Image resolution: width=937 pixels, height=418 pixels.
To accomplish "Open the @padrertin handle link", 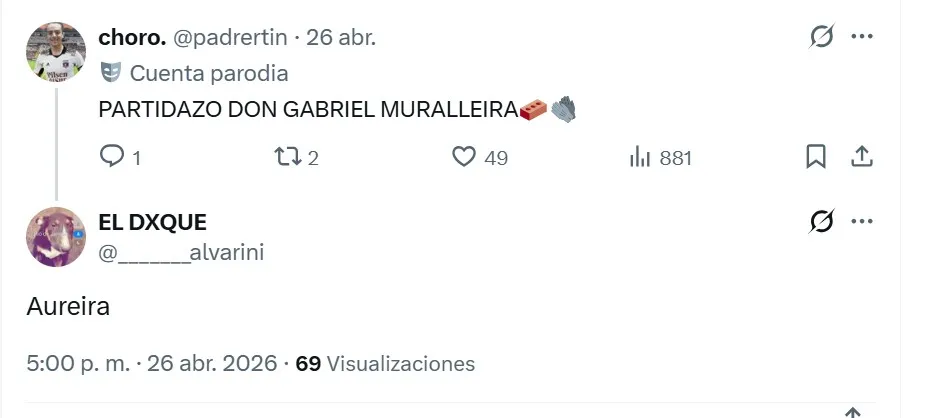I will coord(230,38).
